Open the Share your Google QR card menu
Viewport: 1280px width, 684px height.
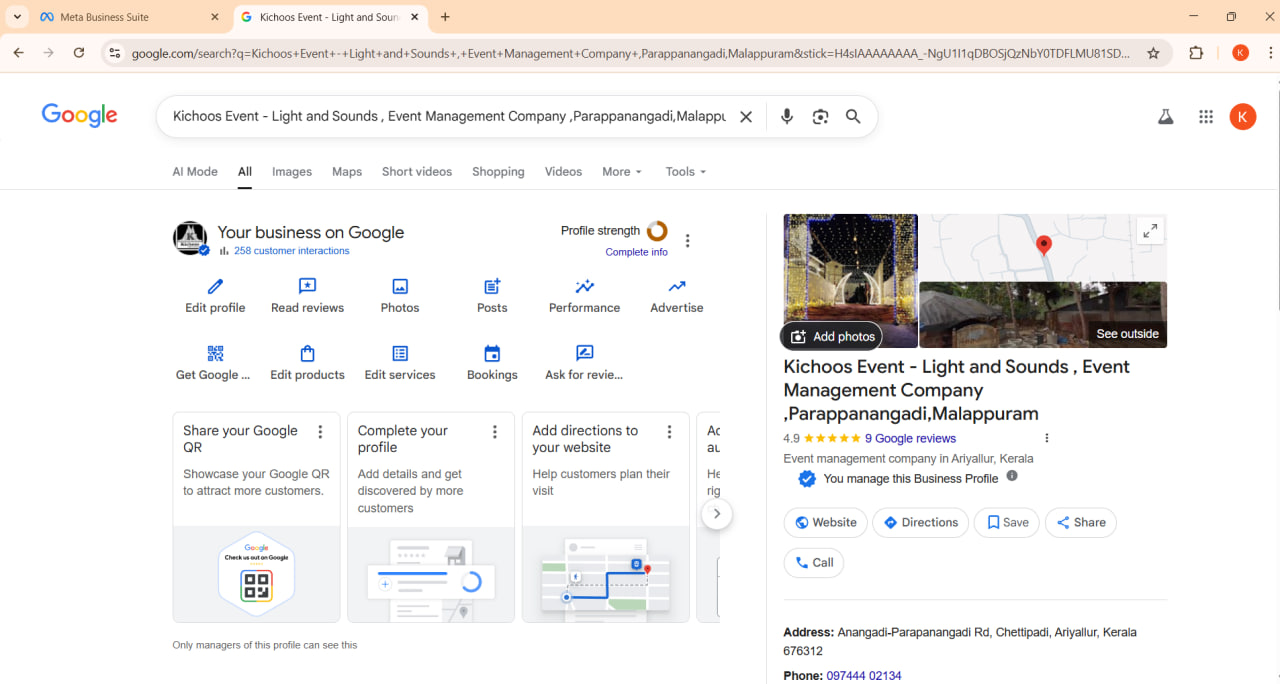point(320,431)
